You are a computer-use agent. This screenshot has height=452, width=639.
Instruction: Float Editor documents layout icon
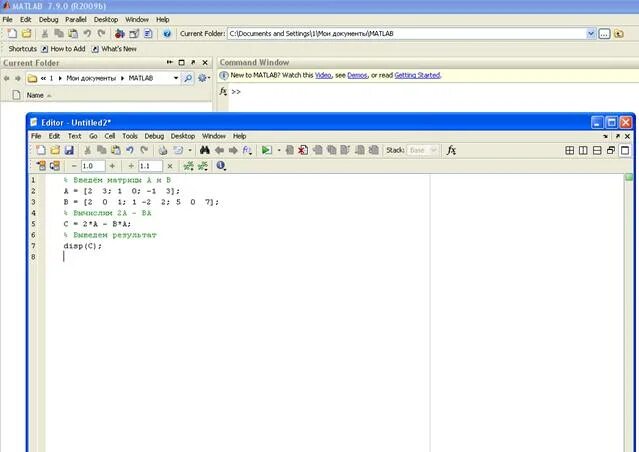point(611,150)
